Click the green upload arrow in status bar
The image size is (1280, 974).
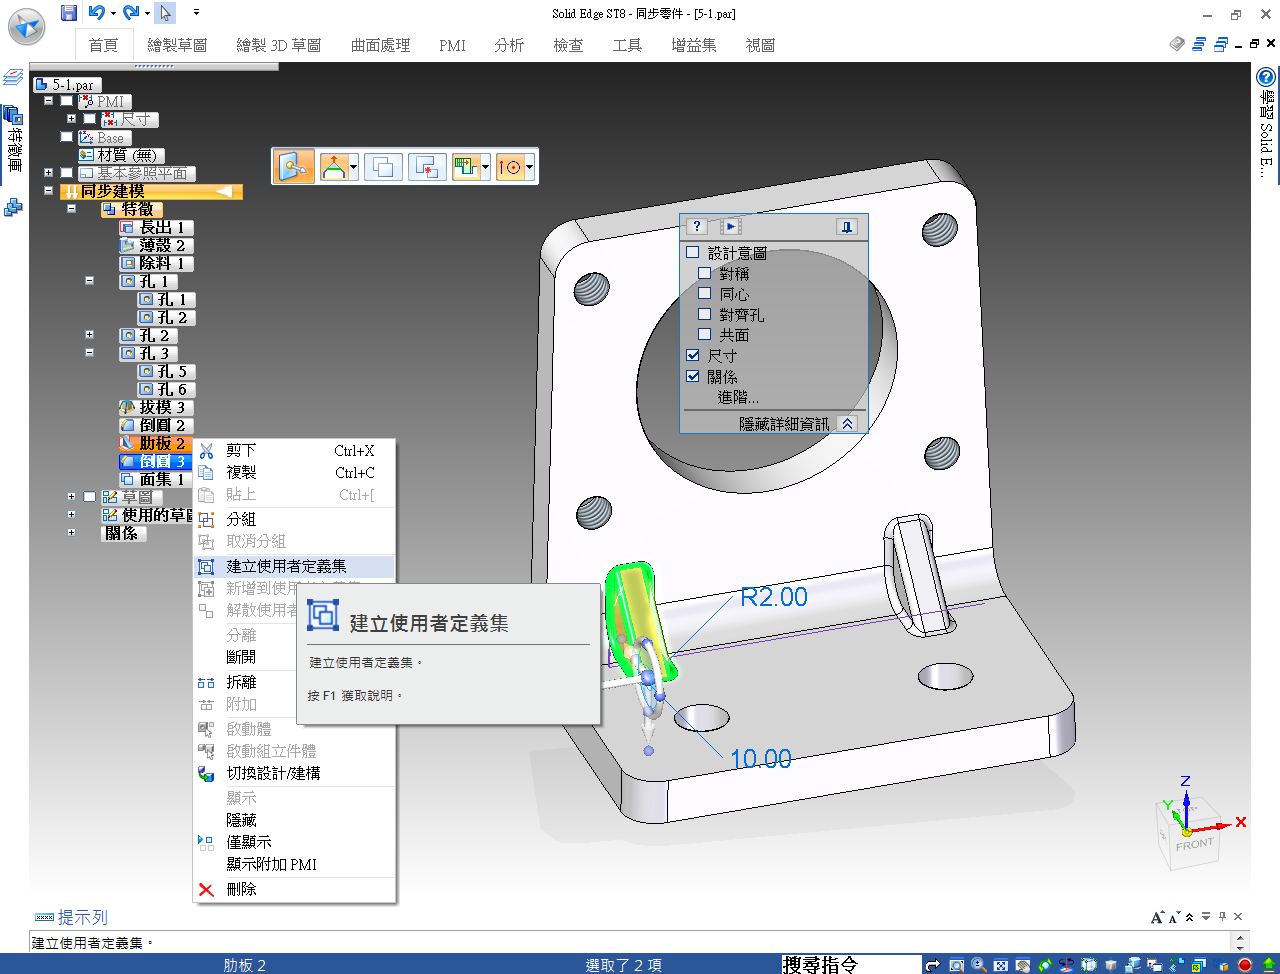(1268, 965)
